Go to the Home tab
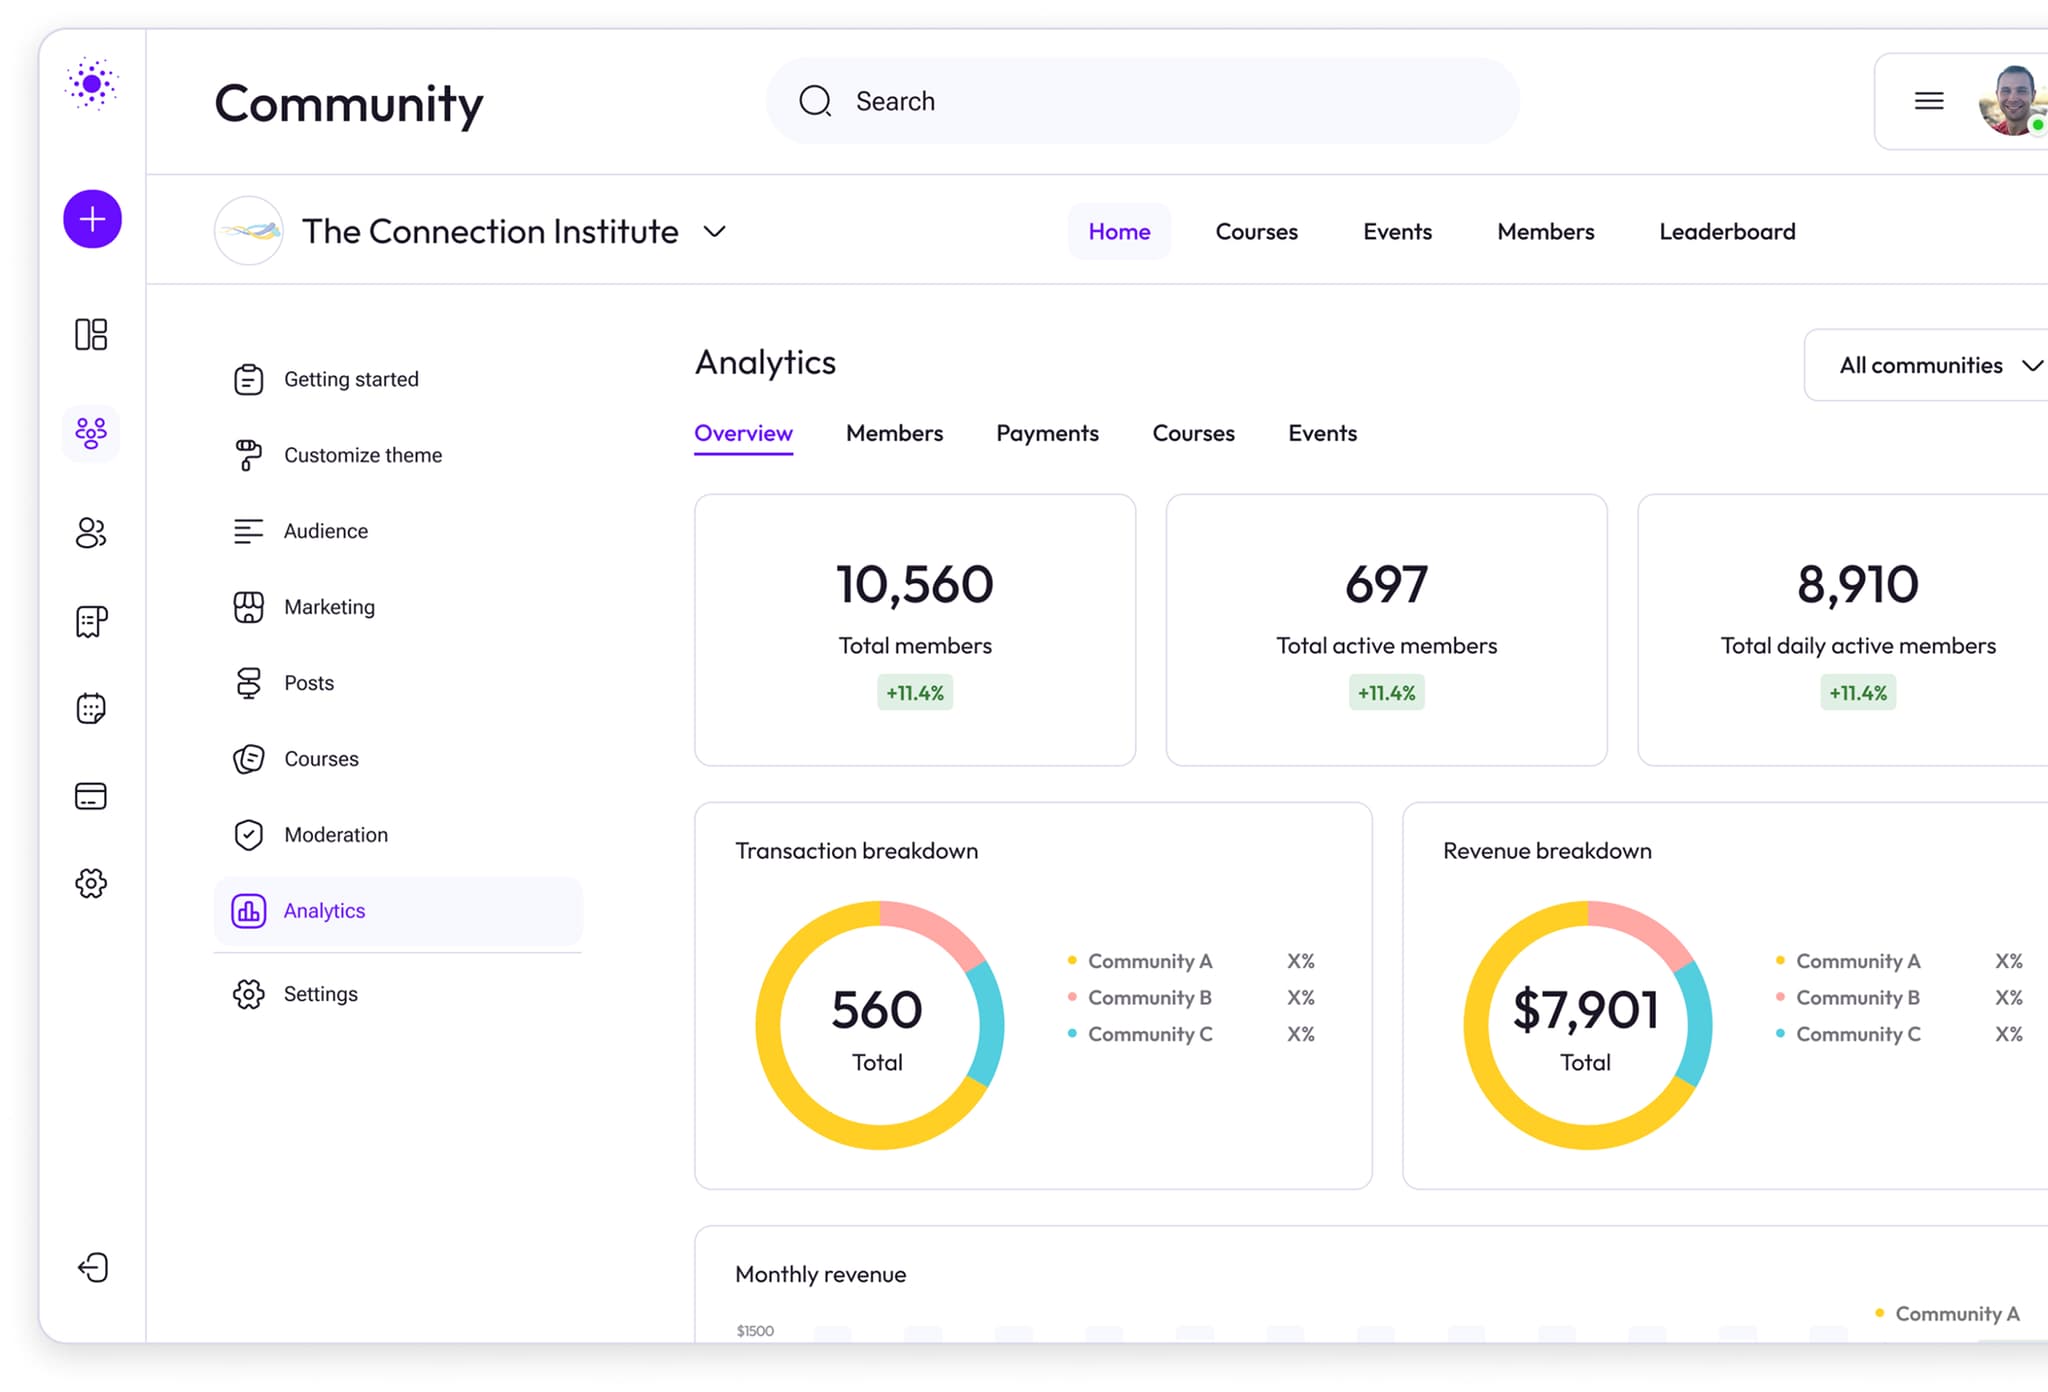 coord(1119,232)
